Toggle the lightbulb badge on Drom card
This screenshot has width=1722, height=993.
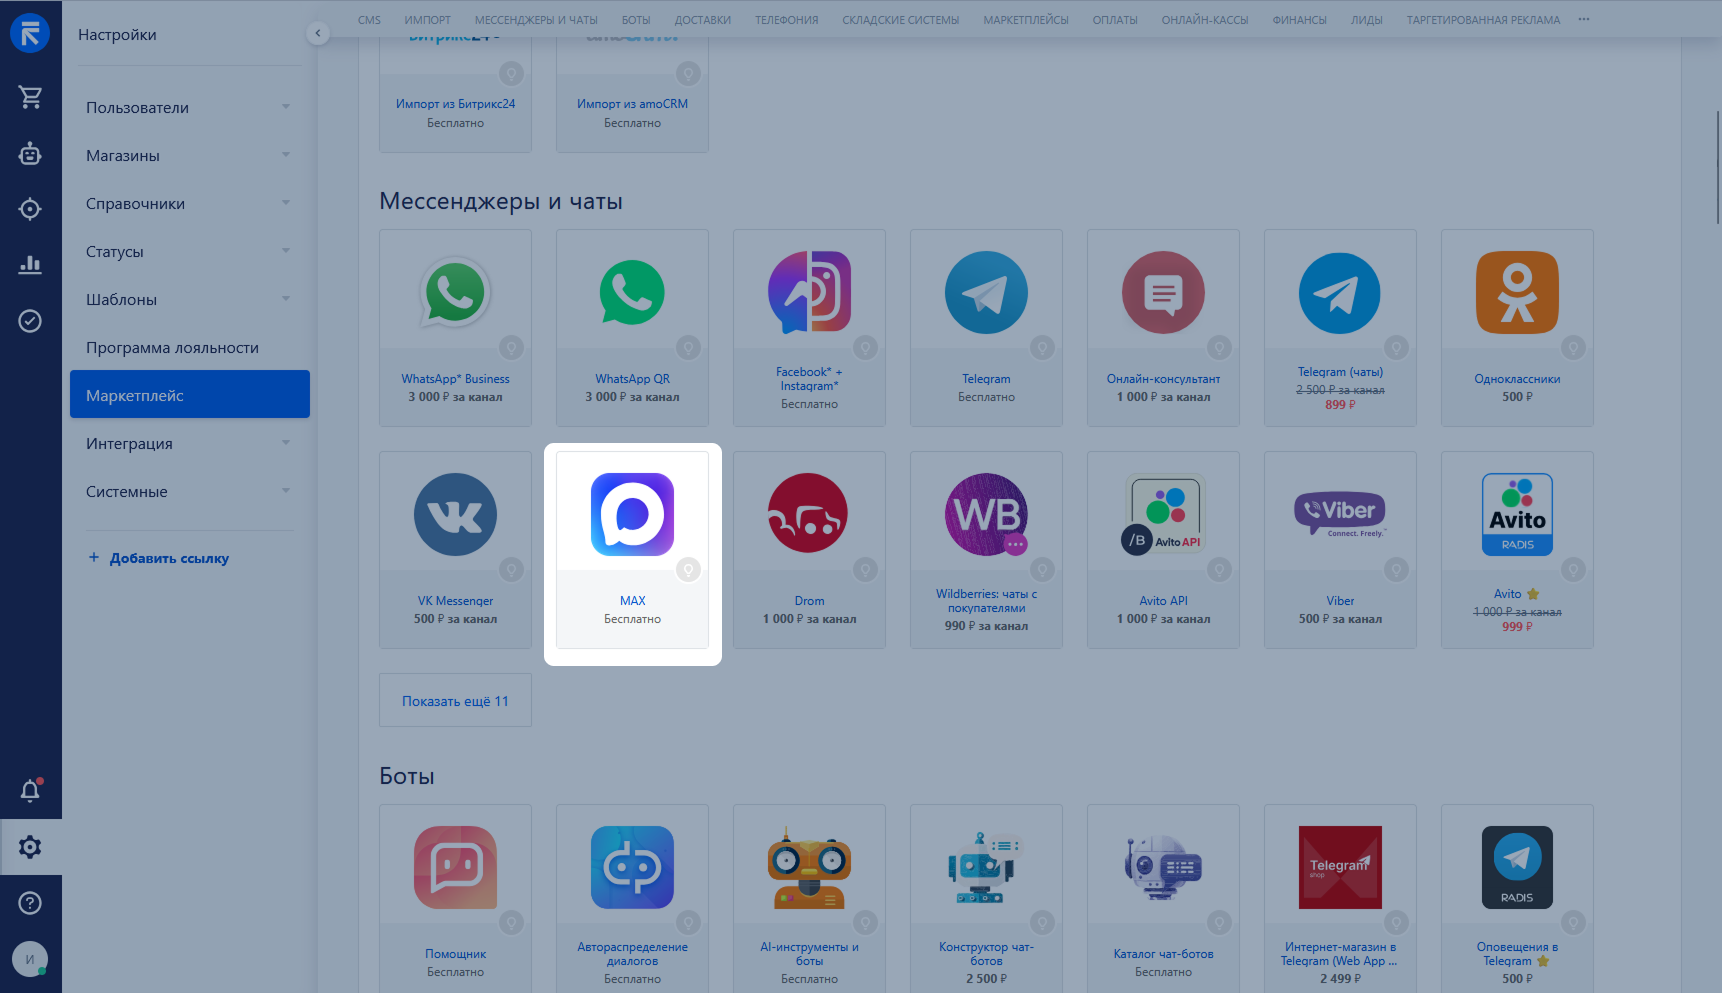coord(865,570)
